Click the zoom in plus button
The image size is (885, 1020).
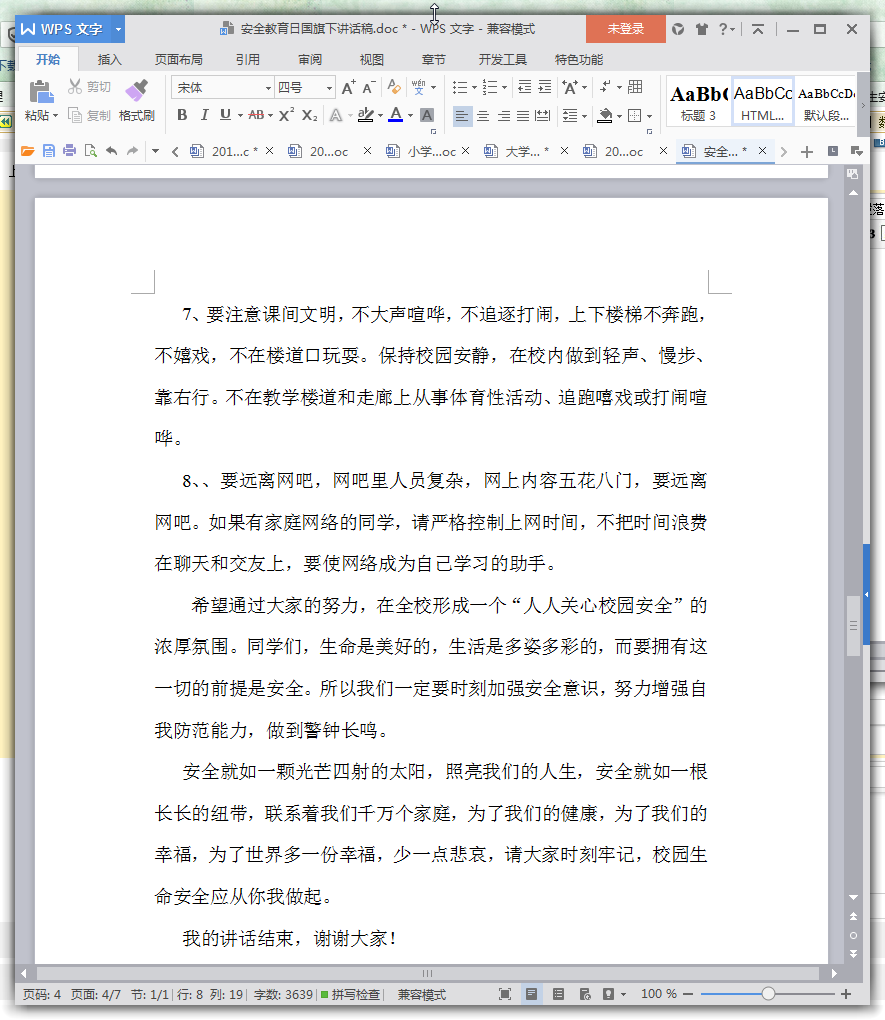846,994
